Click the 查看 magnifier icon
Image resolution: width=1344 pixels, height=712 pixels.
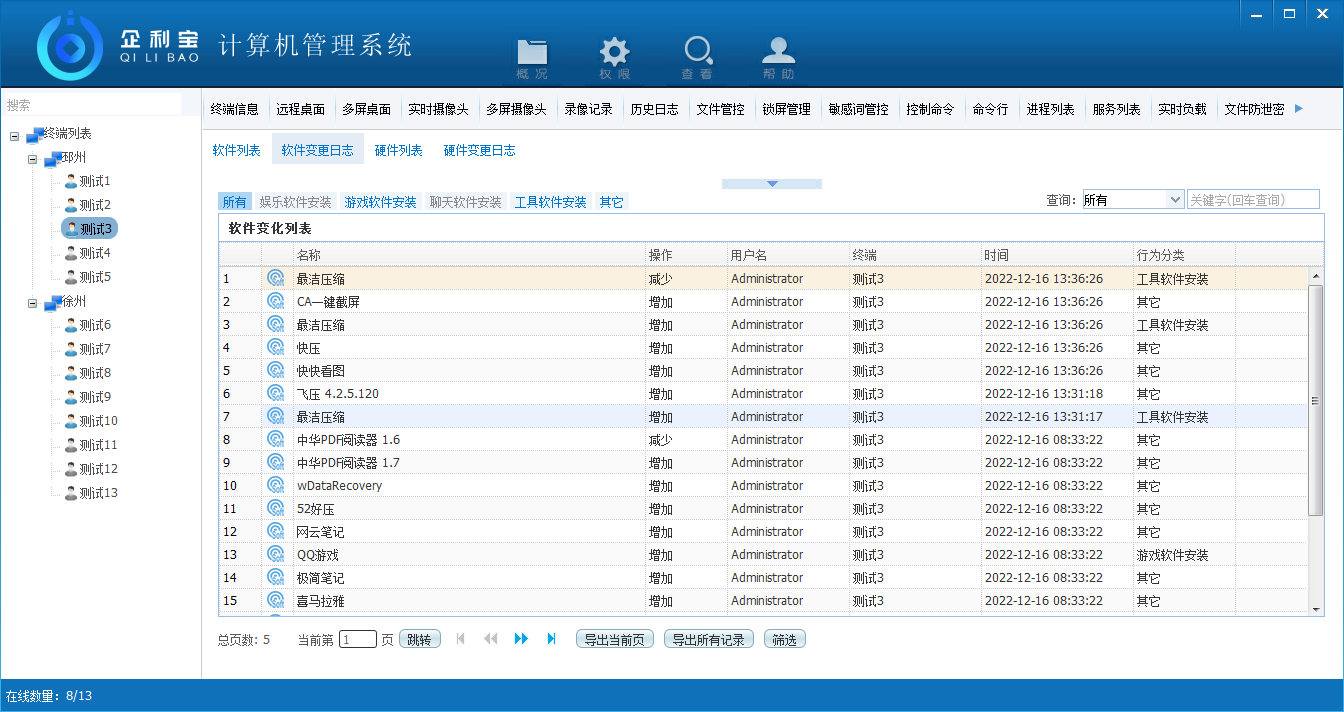(697, 57)
